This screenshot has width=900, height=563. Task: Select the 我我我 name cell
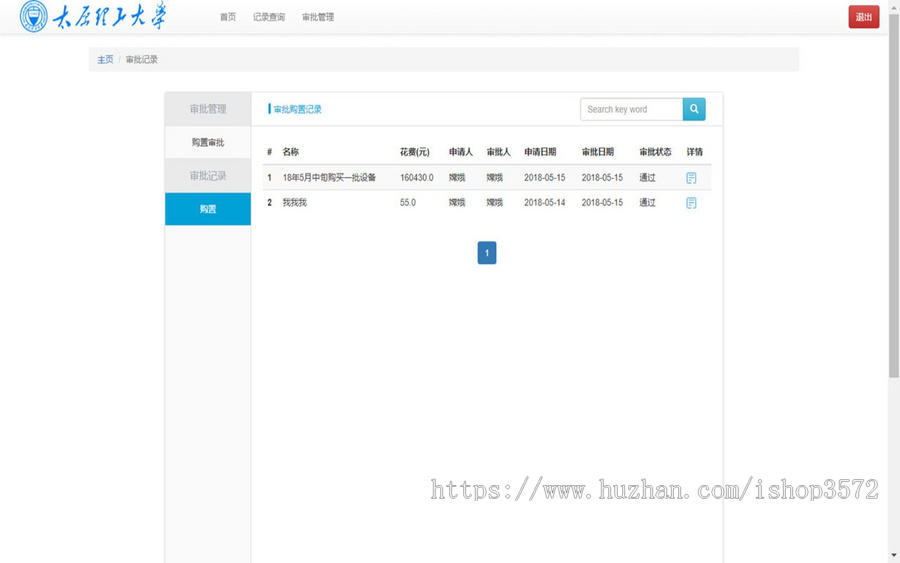coord(294,203)
